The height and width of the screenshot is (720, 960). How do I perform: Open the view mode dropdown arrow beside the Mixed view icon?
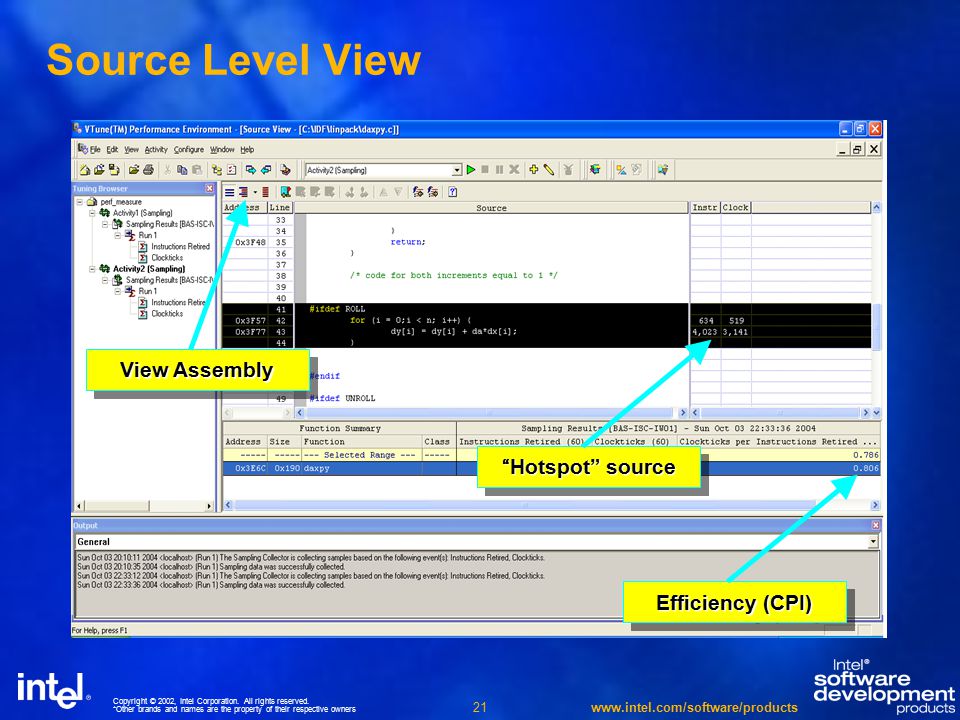255,192
